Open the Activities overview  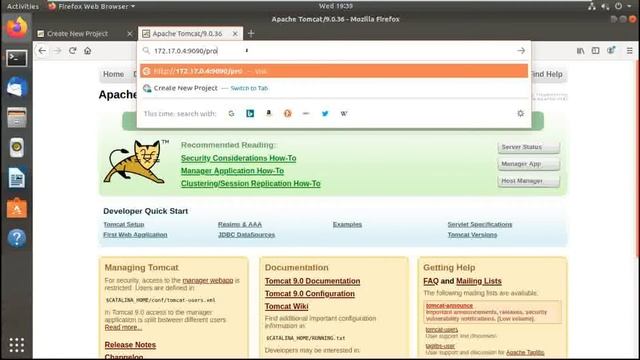[23, 6]
